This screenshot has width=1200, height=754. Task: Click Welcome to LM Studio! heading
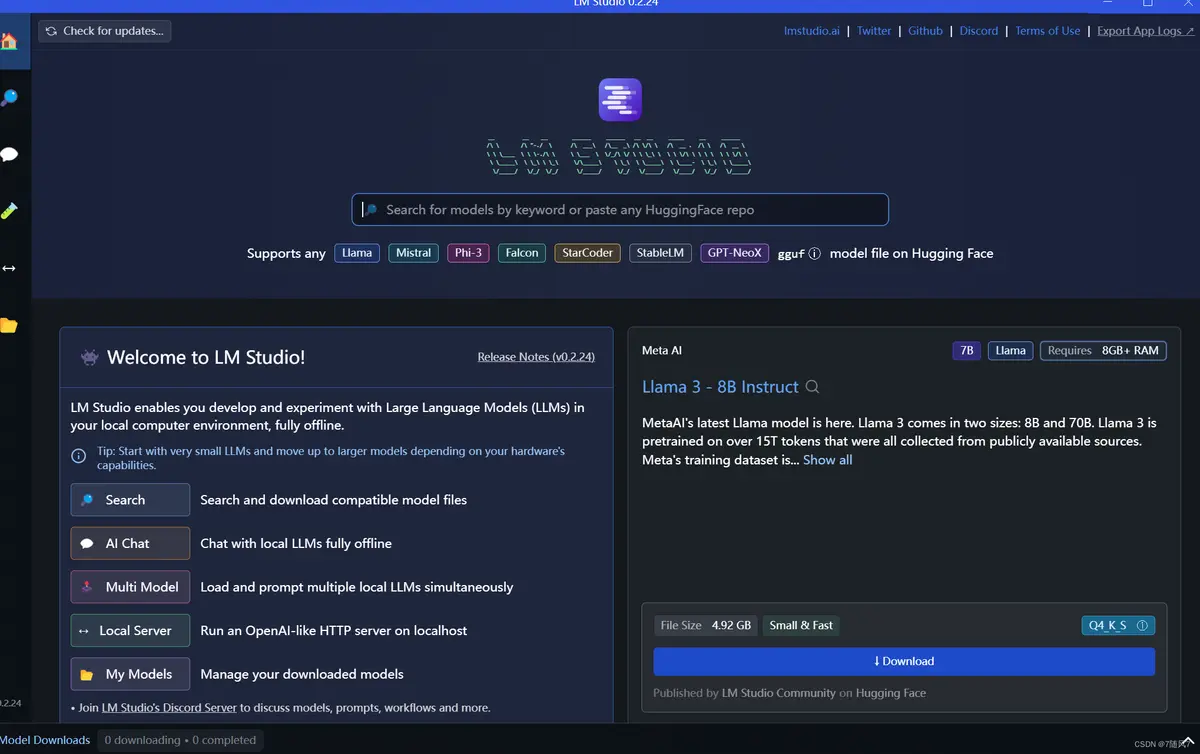206,357
